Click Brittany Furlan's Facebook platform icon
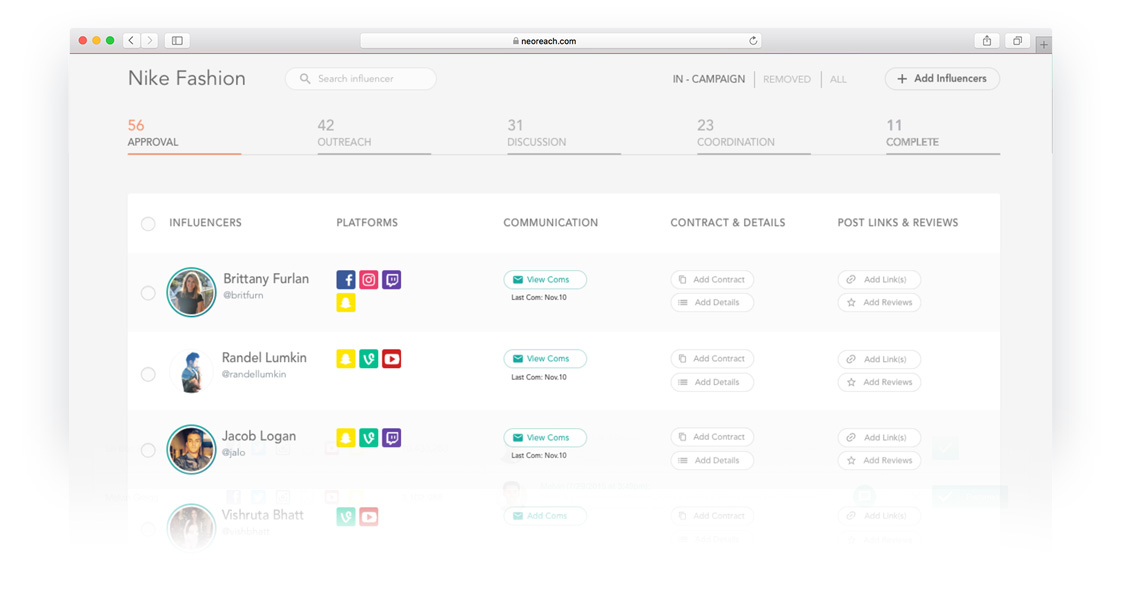This screenshot has height=600, width=1129. (x=345, y=280)
